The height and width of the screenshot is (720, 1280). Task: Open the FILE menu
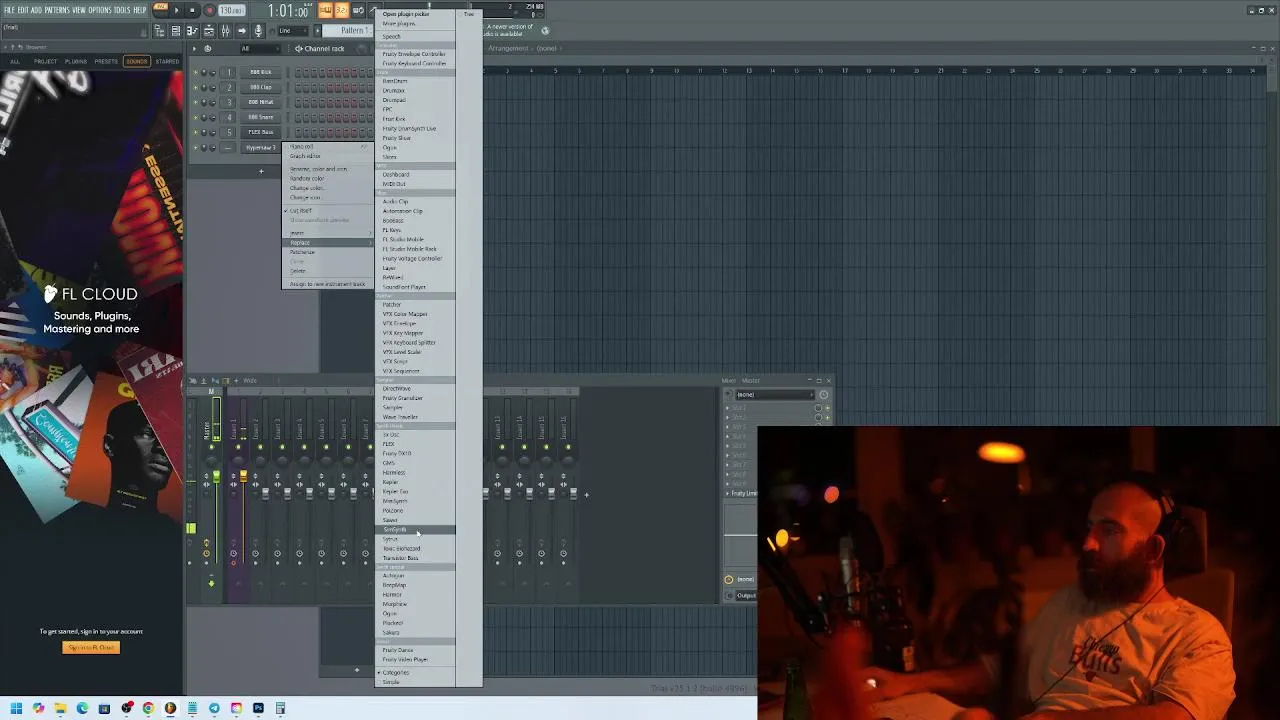tap(9, 10)
